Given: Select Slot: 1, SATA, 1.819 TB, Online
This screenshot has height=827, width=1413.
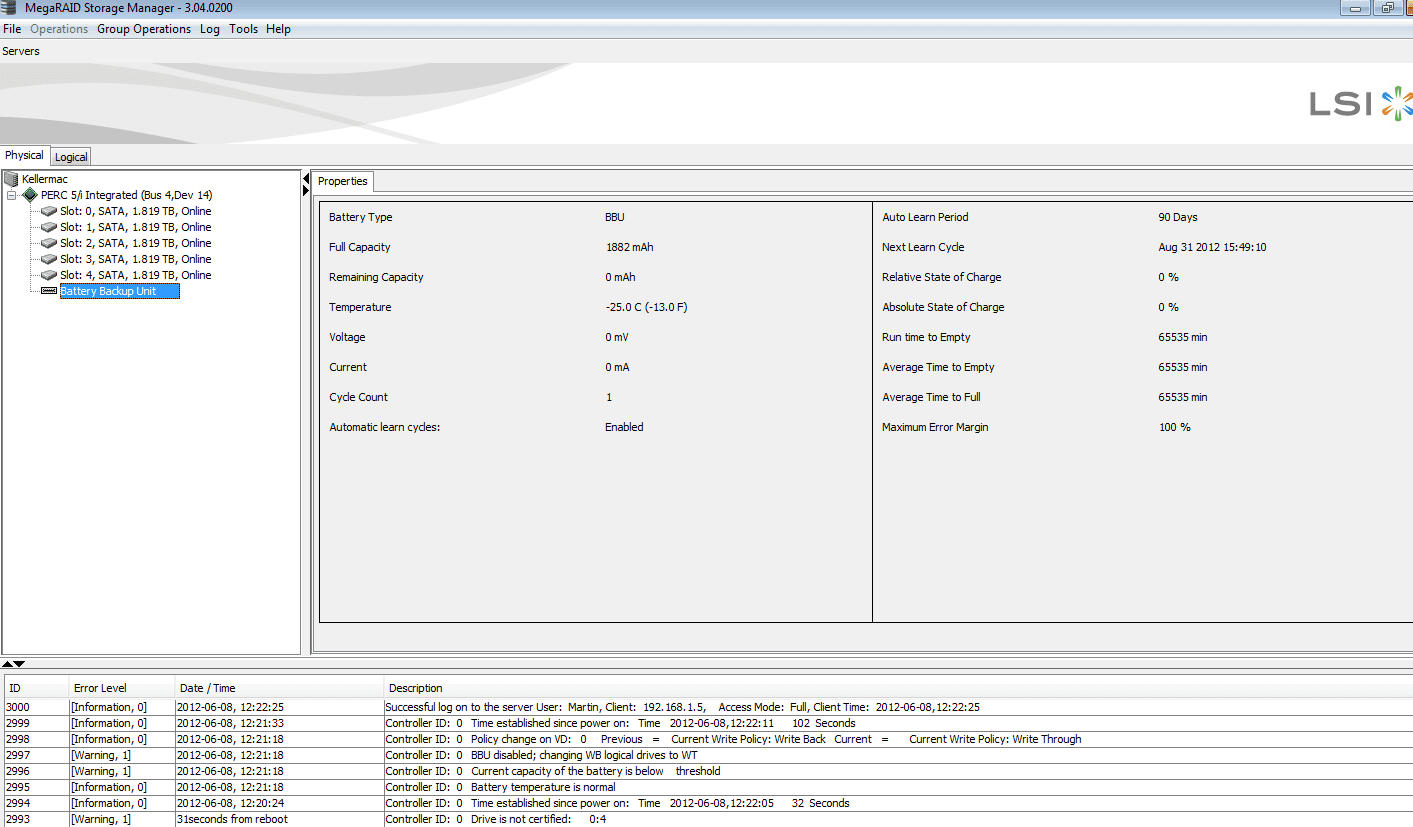Looking at the screenshot, I should click(x=136, y=227).
